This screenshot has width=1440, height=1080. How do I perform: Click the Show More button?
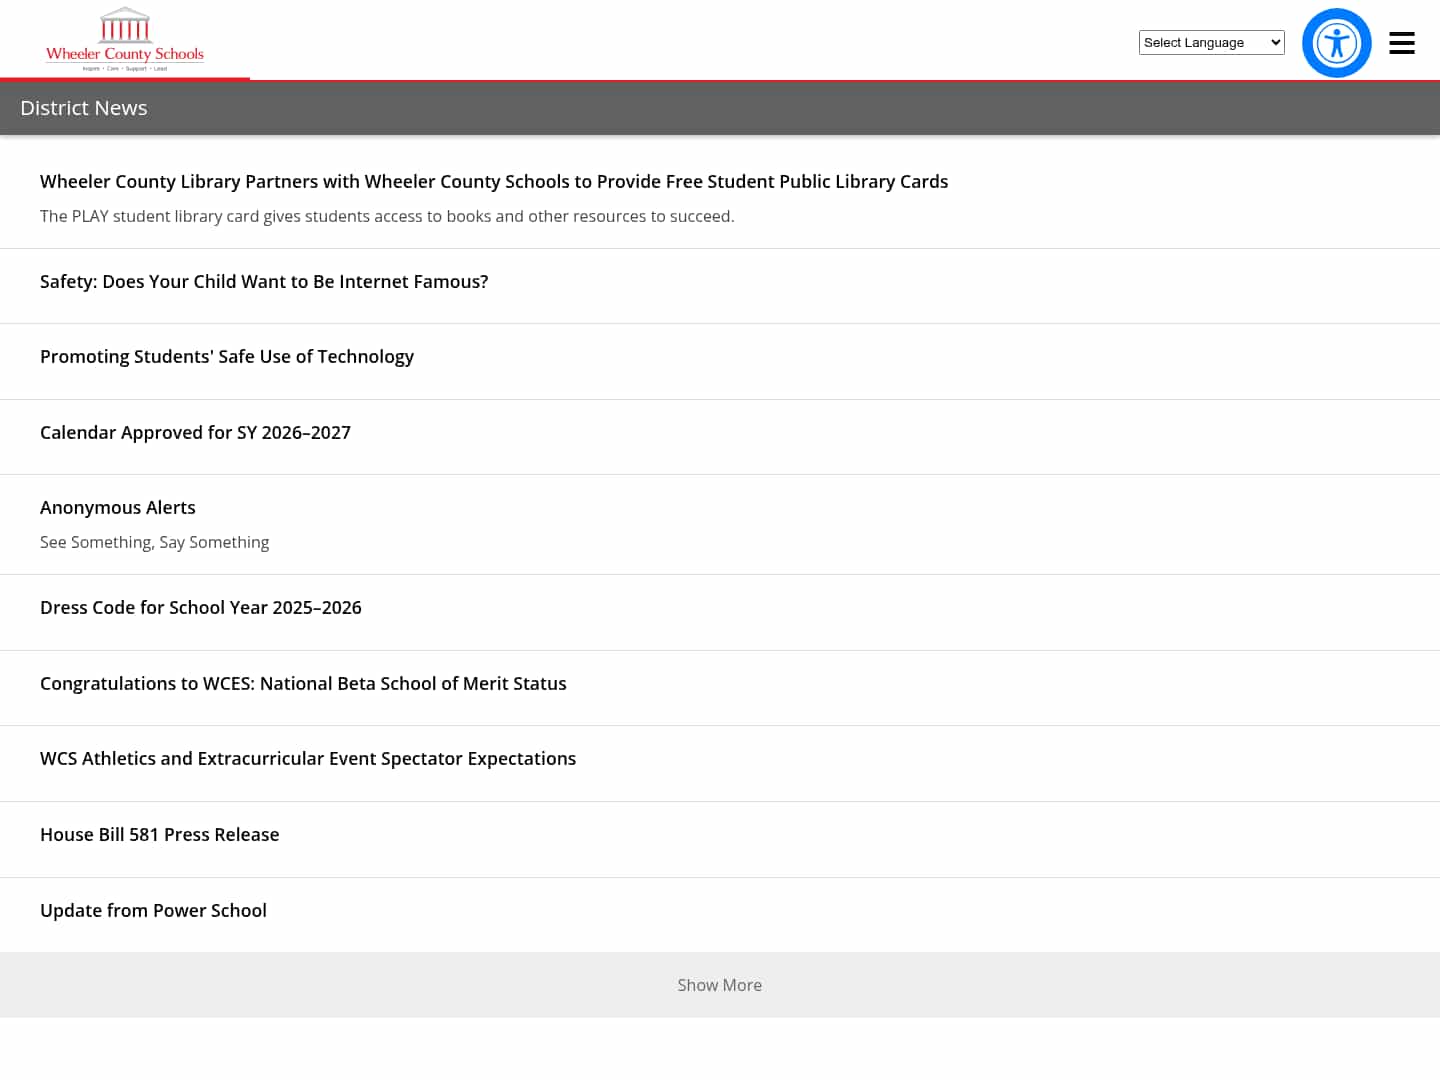[720, 985]
